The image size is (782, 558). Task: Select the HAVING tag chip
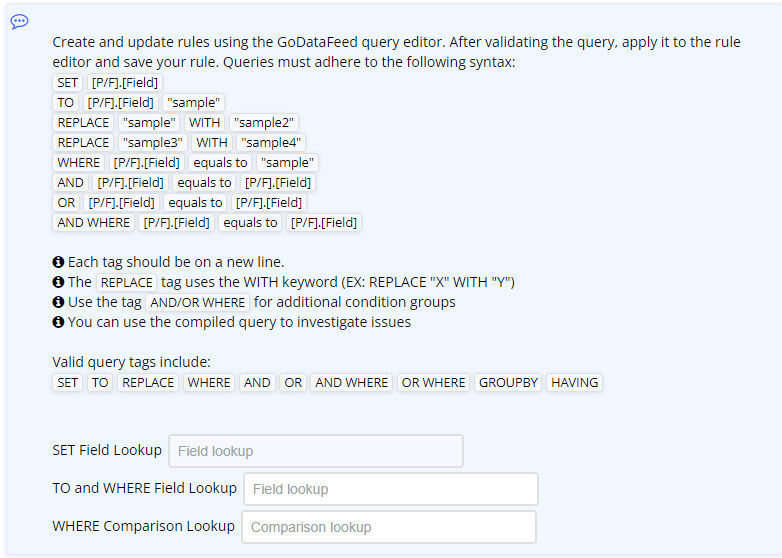pos(574,382)
